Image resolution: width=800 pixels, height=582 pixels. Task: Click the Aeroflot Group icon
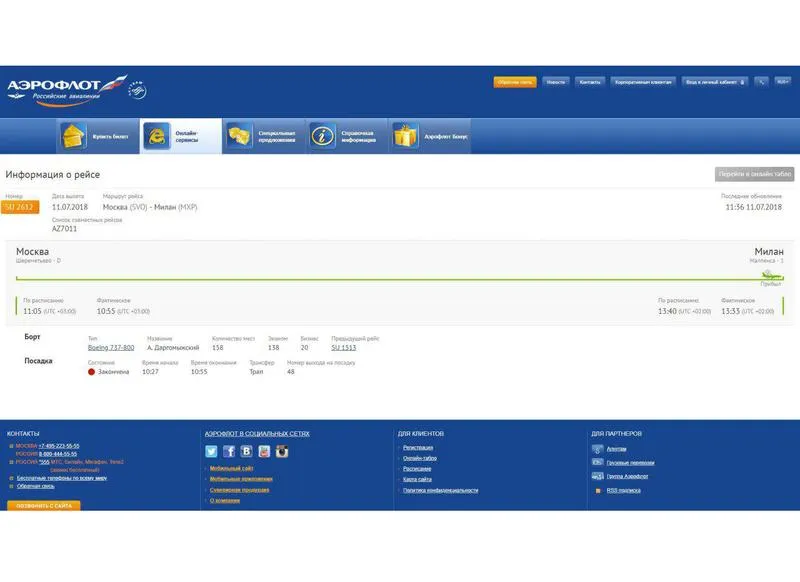pos(597,476)
